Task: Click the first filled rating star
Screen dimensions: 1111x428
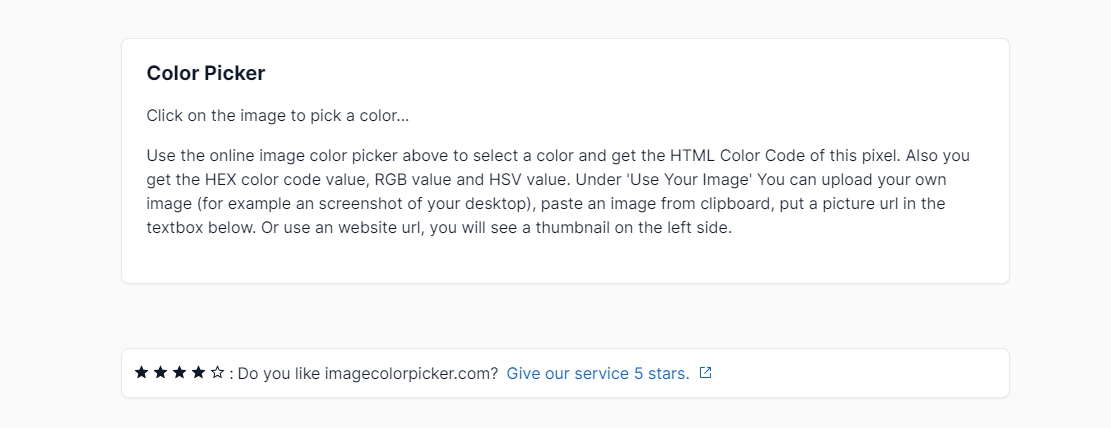Action: (142, 373)
